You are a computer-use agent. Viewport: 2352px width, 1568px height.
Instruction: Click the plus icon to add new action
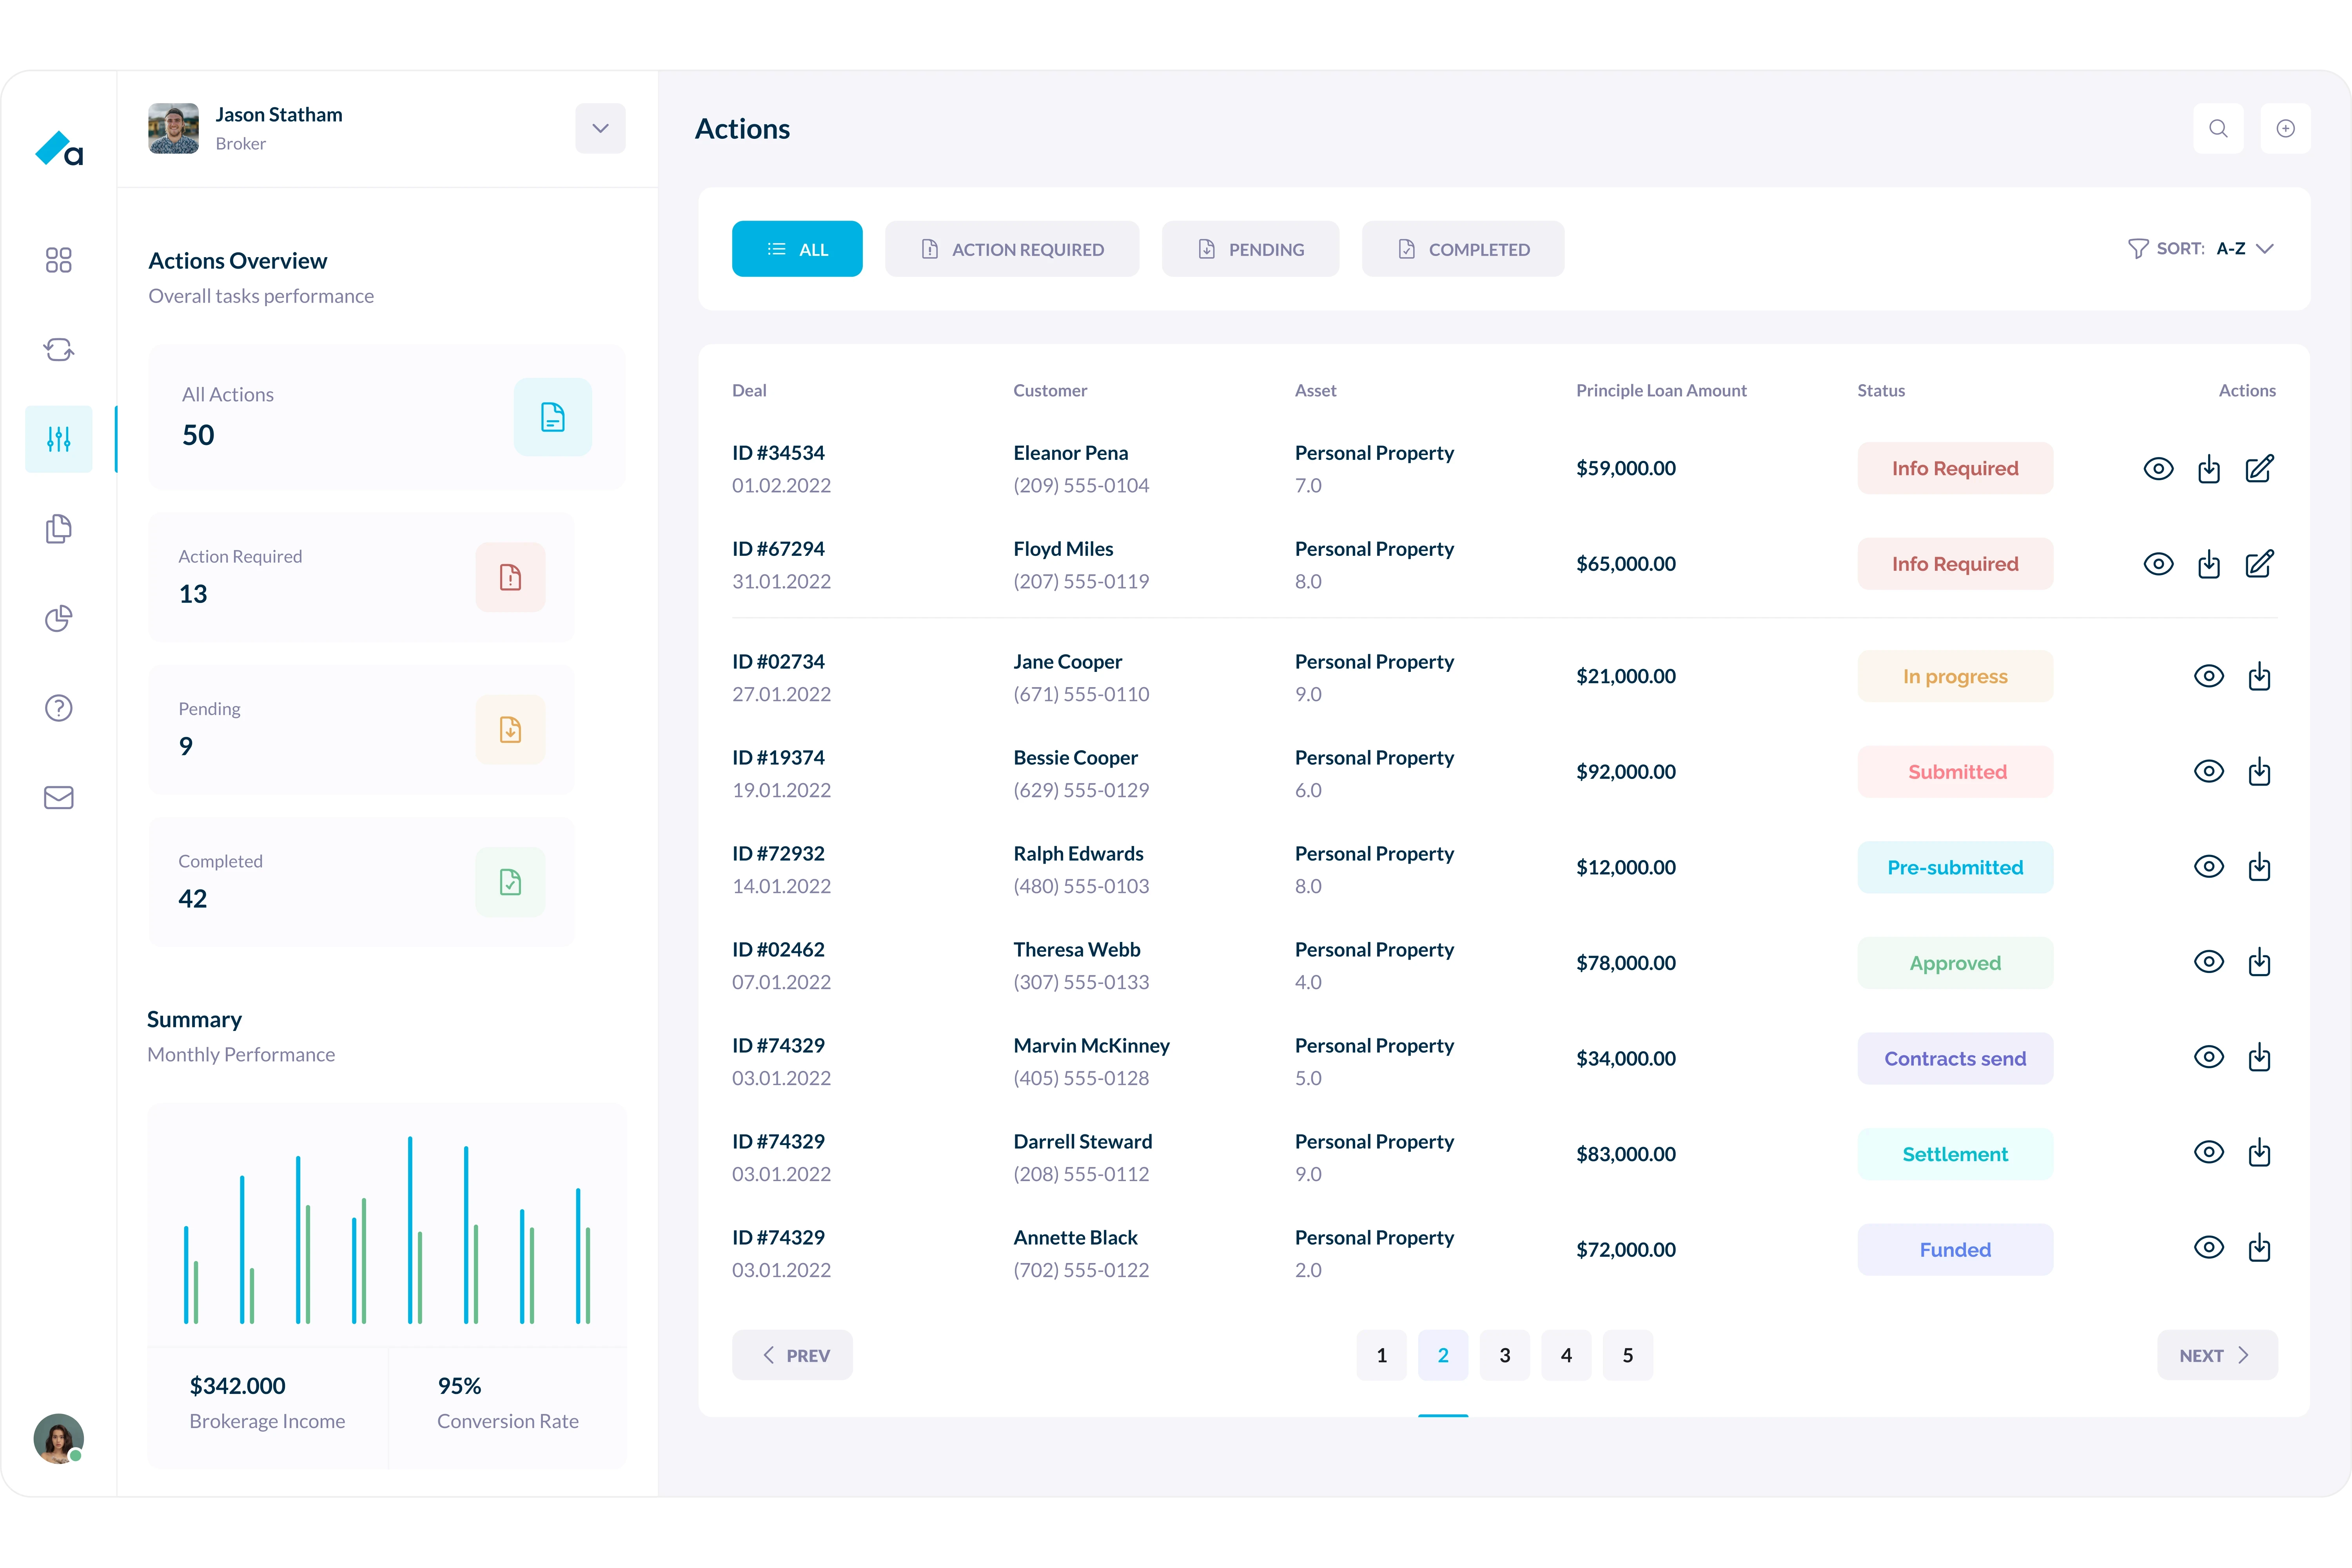[2287, 128]
